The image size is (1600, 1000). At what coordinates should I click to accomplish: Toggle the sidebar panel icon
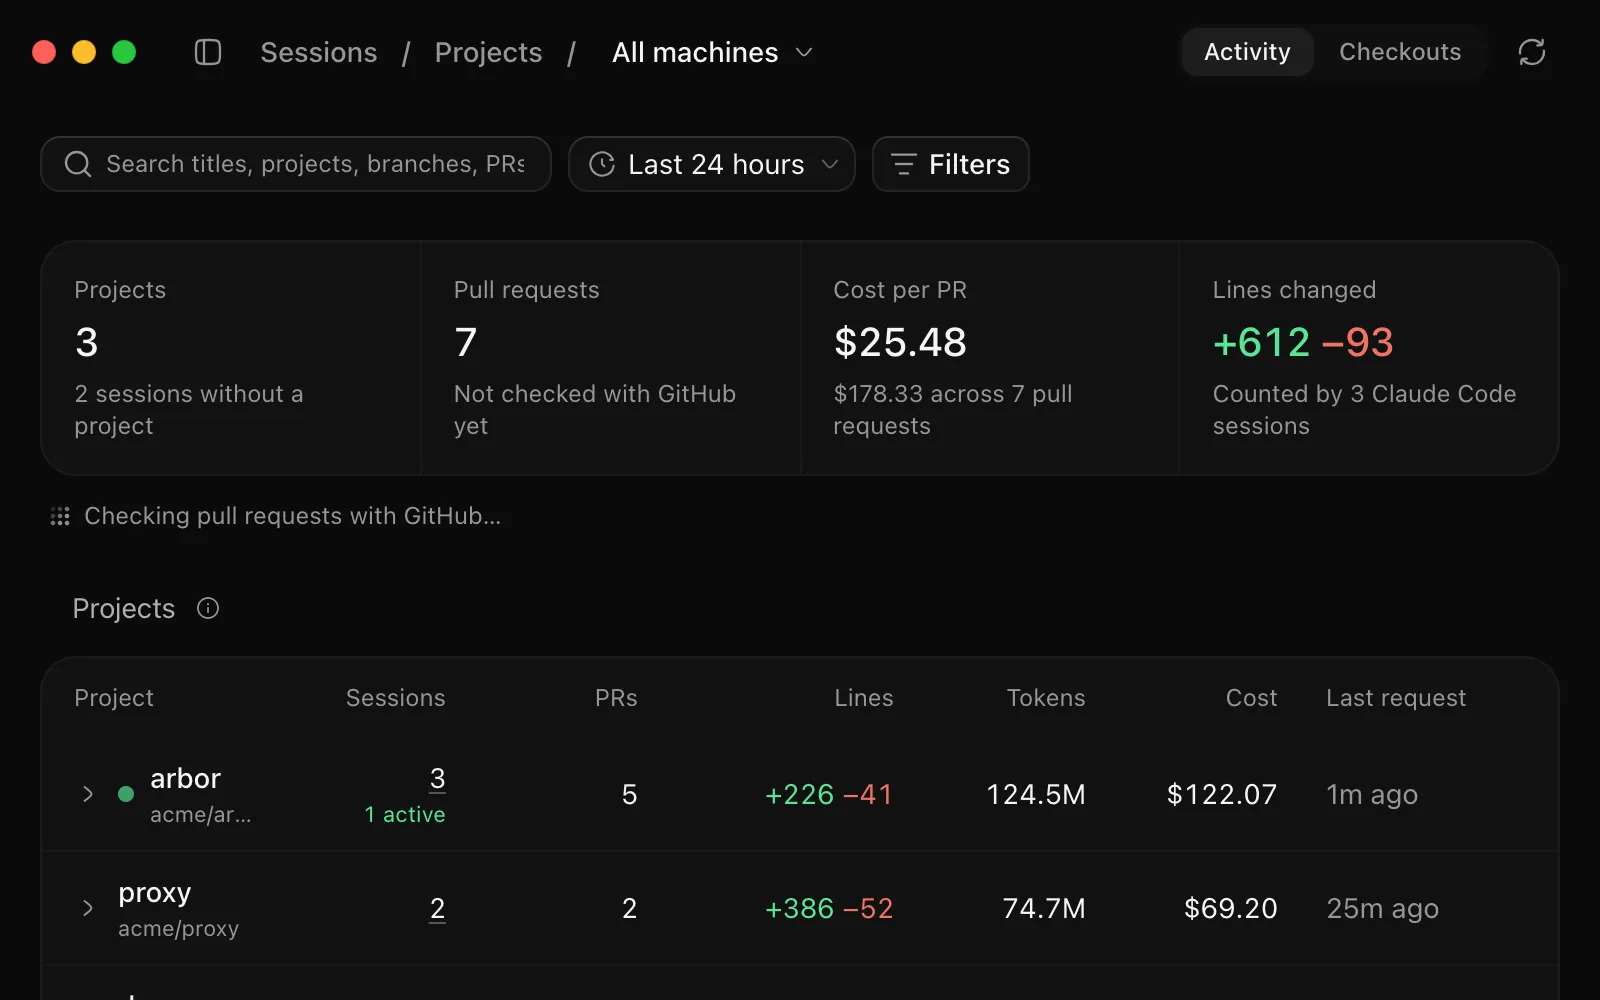(208, 52)
